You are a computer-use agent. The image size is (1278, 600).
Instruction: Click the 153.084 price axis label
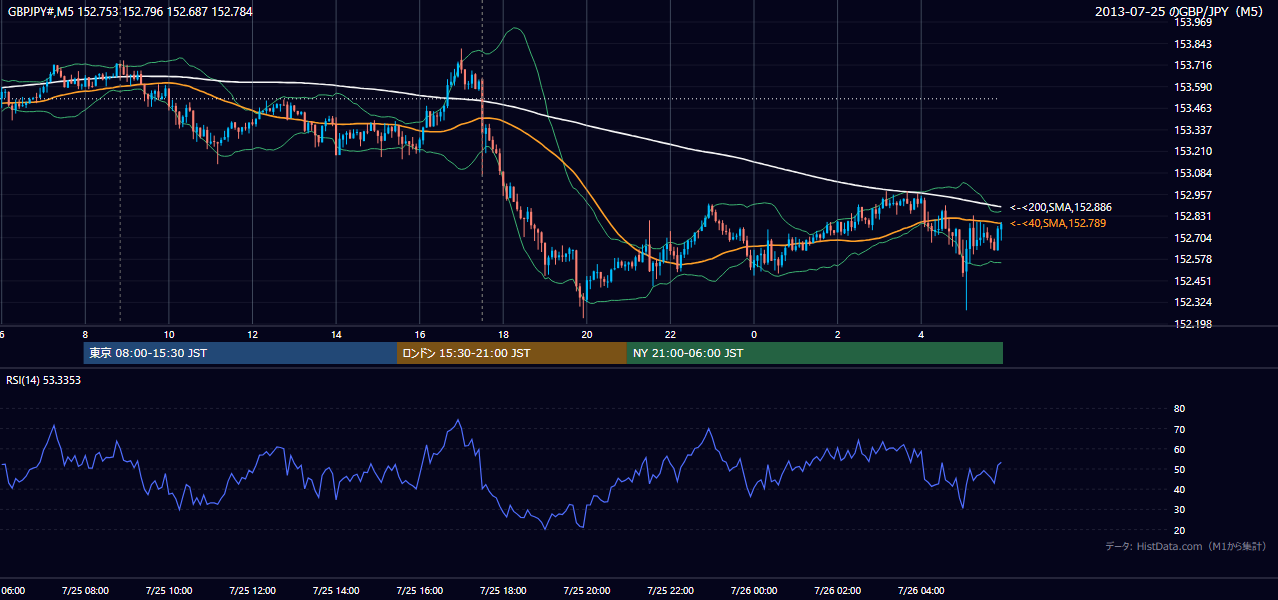point(1192,173)
